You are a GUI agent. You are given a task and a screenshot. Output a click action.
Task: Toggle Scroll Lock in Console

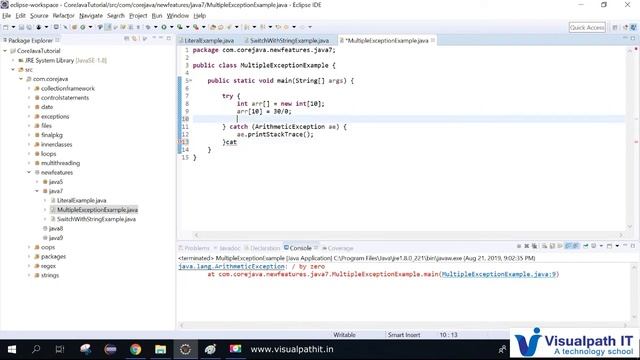[552, 246]
